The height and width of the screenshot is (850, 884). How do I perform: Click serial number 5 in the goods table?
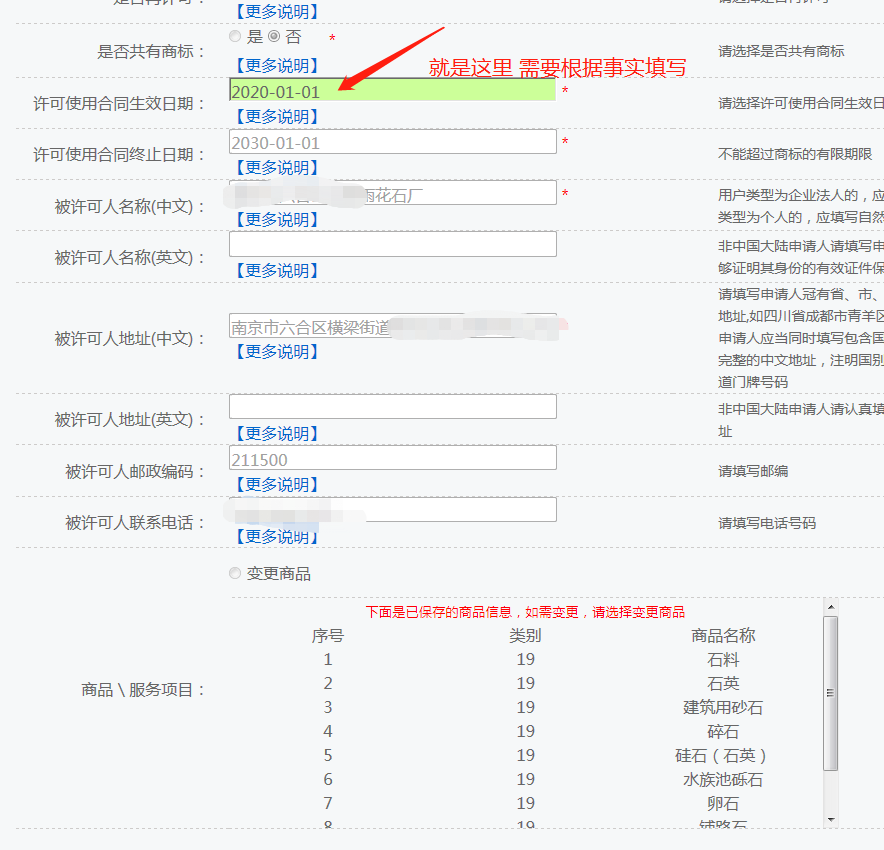[x=328, y=755]
